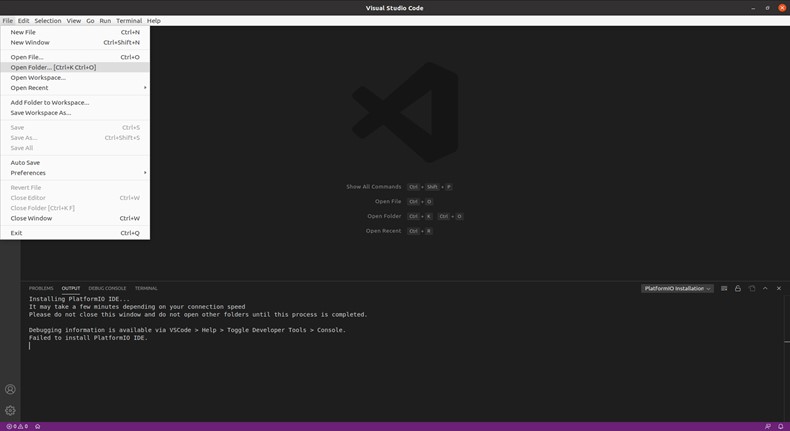Screen dimensions: 790x431
Task: Click the 'Failed to install PlatformIO IDE.' line
Action: [88, 338]
